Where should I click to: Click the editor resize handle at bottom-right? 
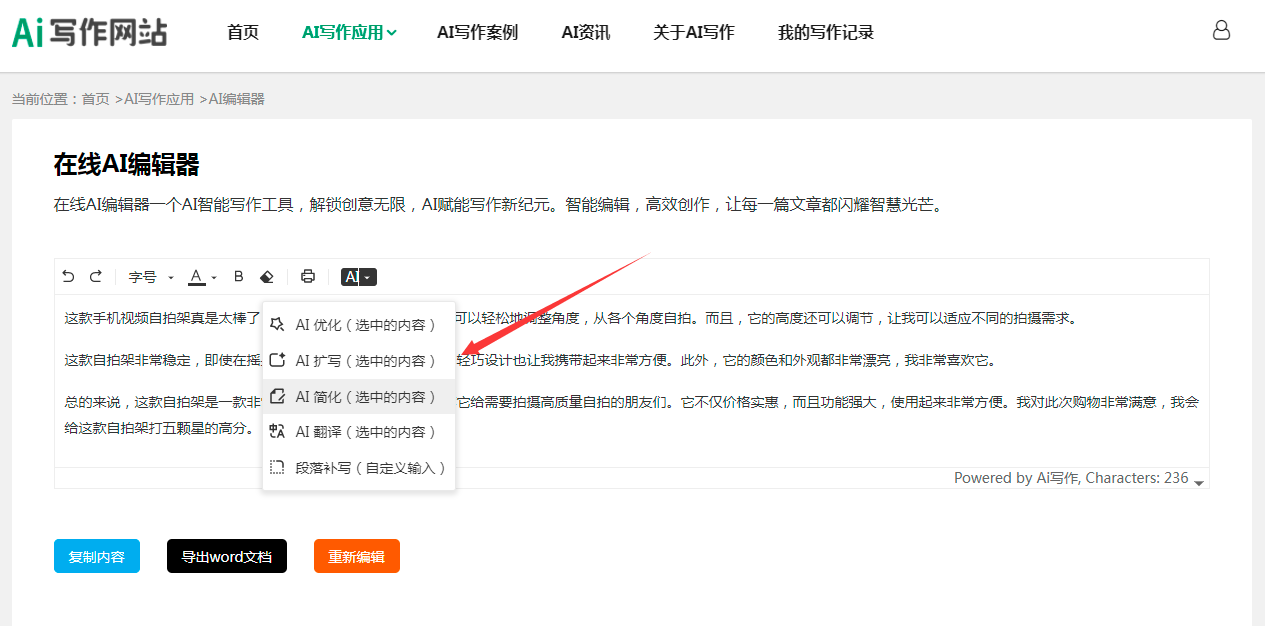pos(1199,482)
